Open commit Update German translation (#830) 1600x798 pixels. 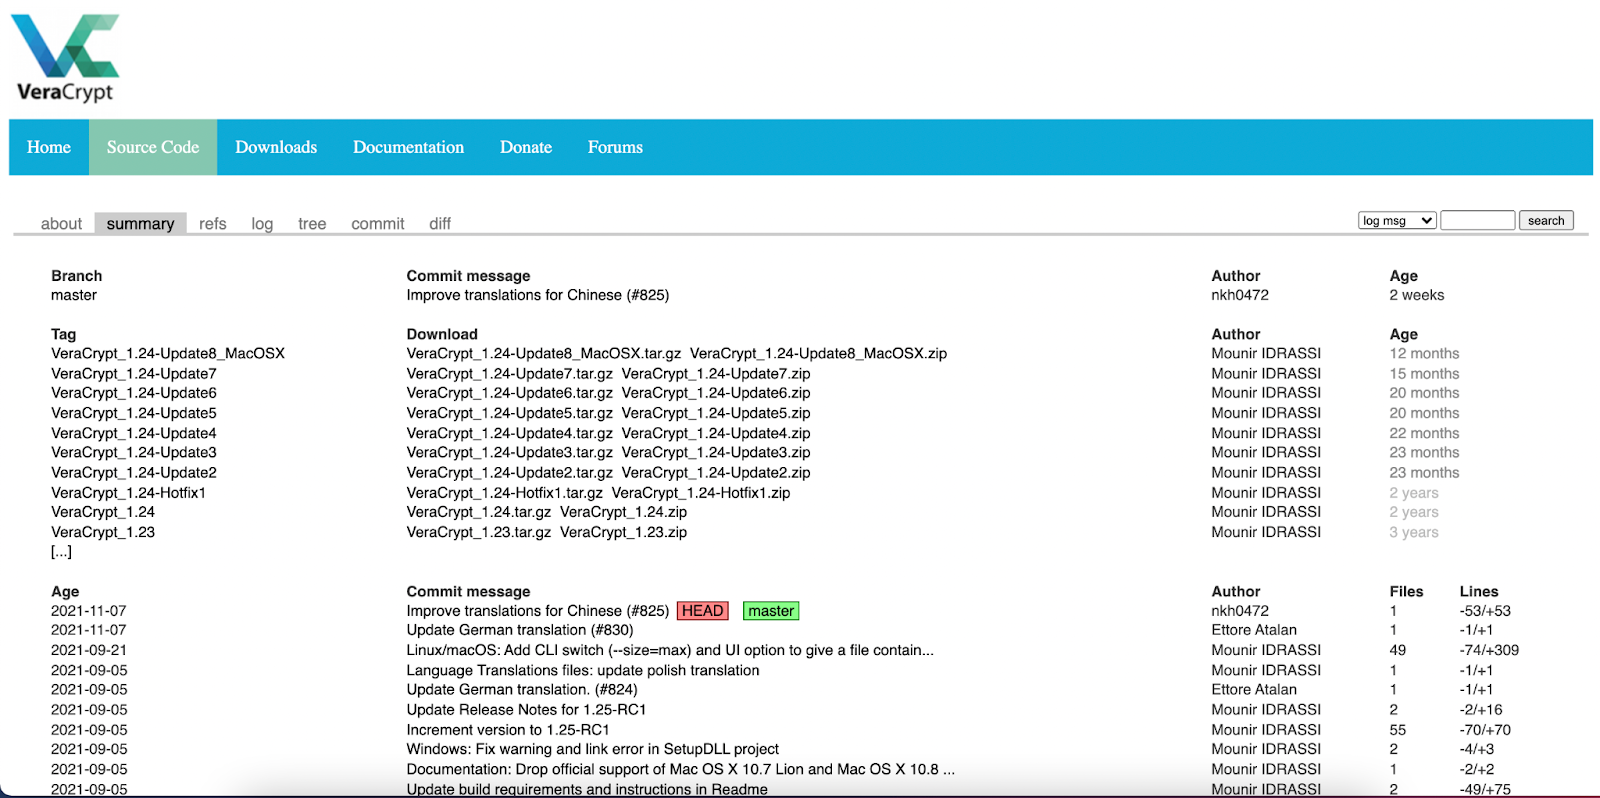pos(520,630)
